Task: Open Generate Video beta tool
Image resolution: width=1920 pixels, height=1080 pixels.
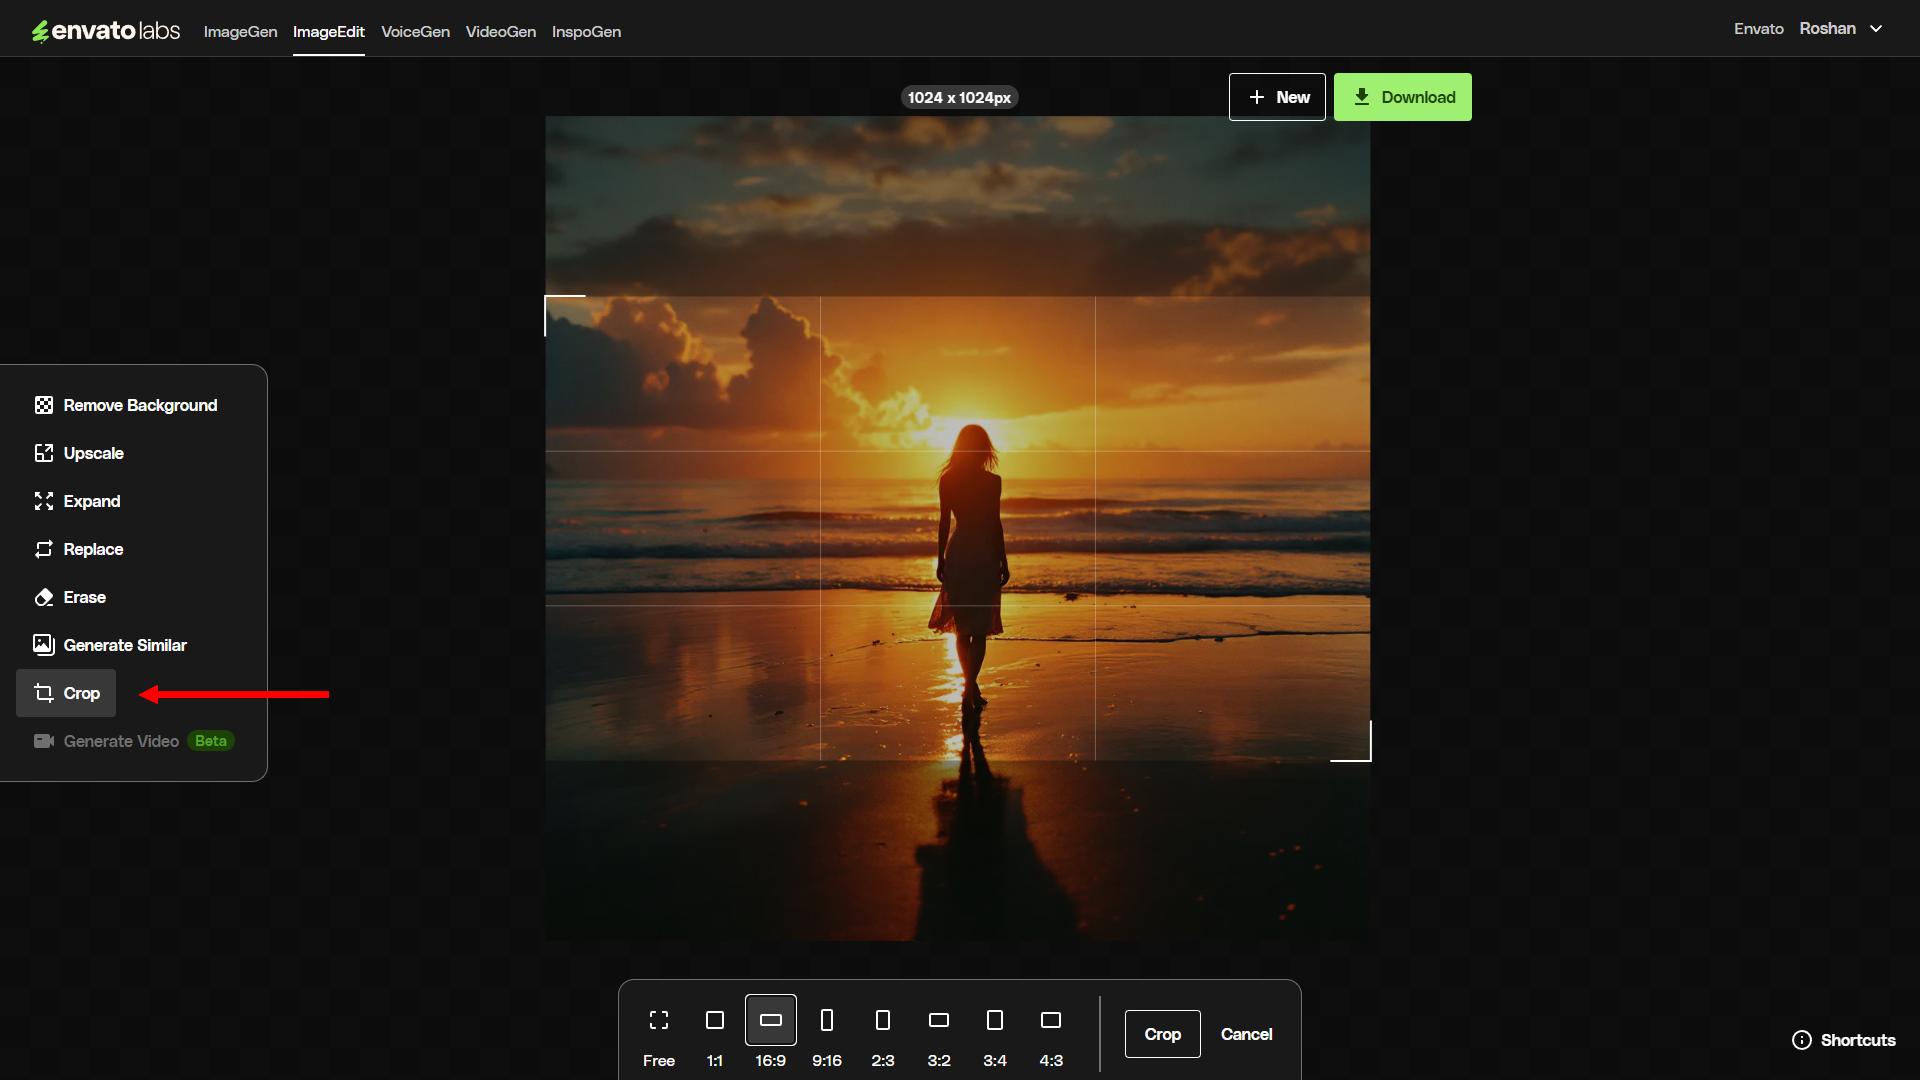Action: [133, 741]
